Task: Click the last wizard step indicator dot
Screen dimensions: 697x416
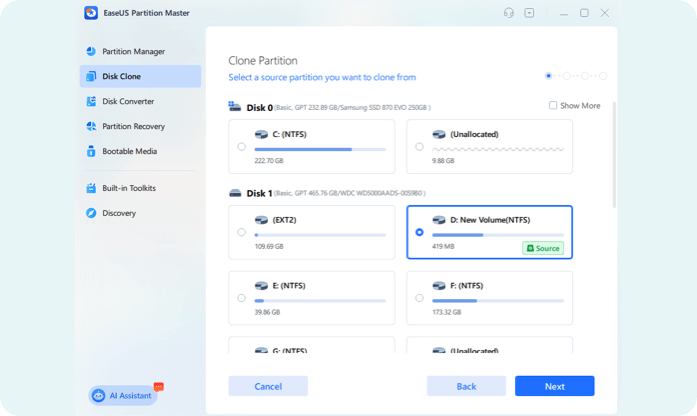Action: coord(603,76)
